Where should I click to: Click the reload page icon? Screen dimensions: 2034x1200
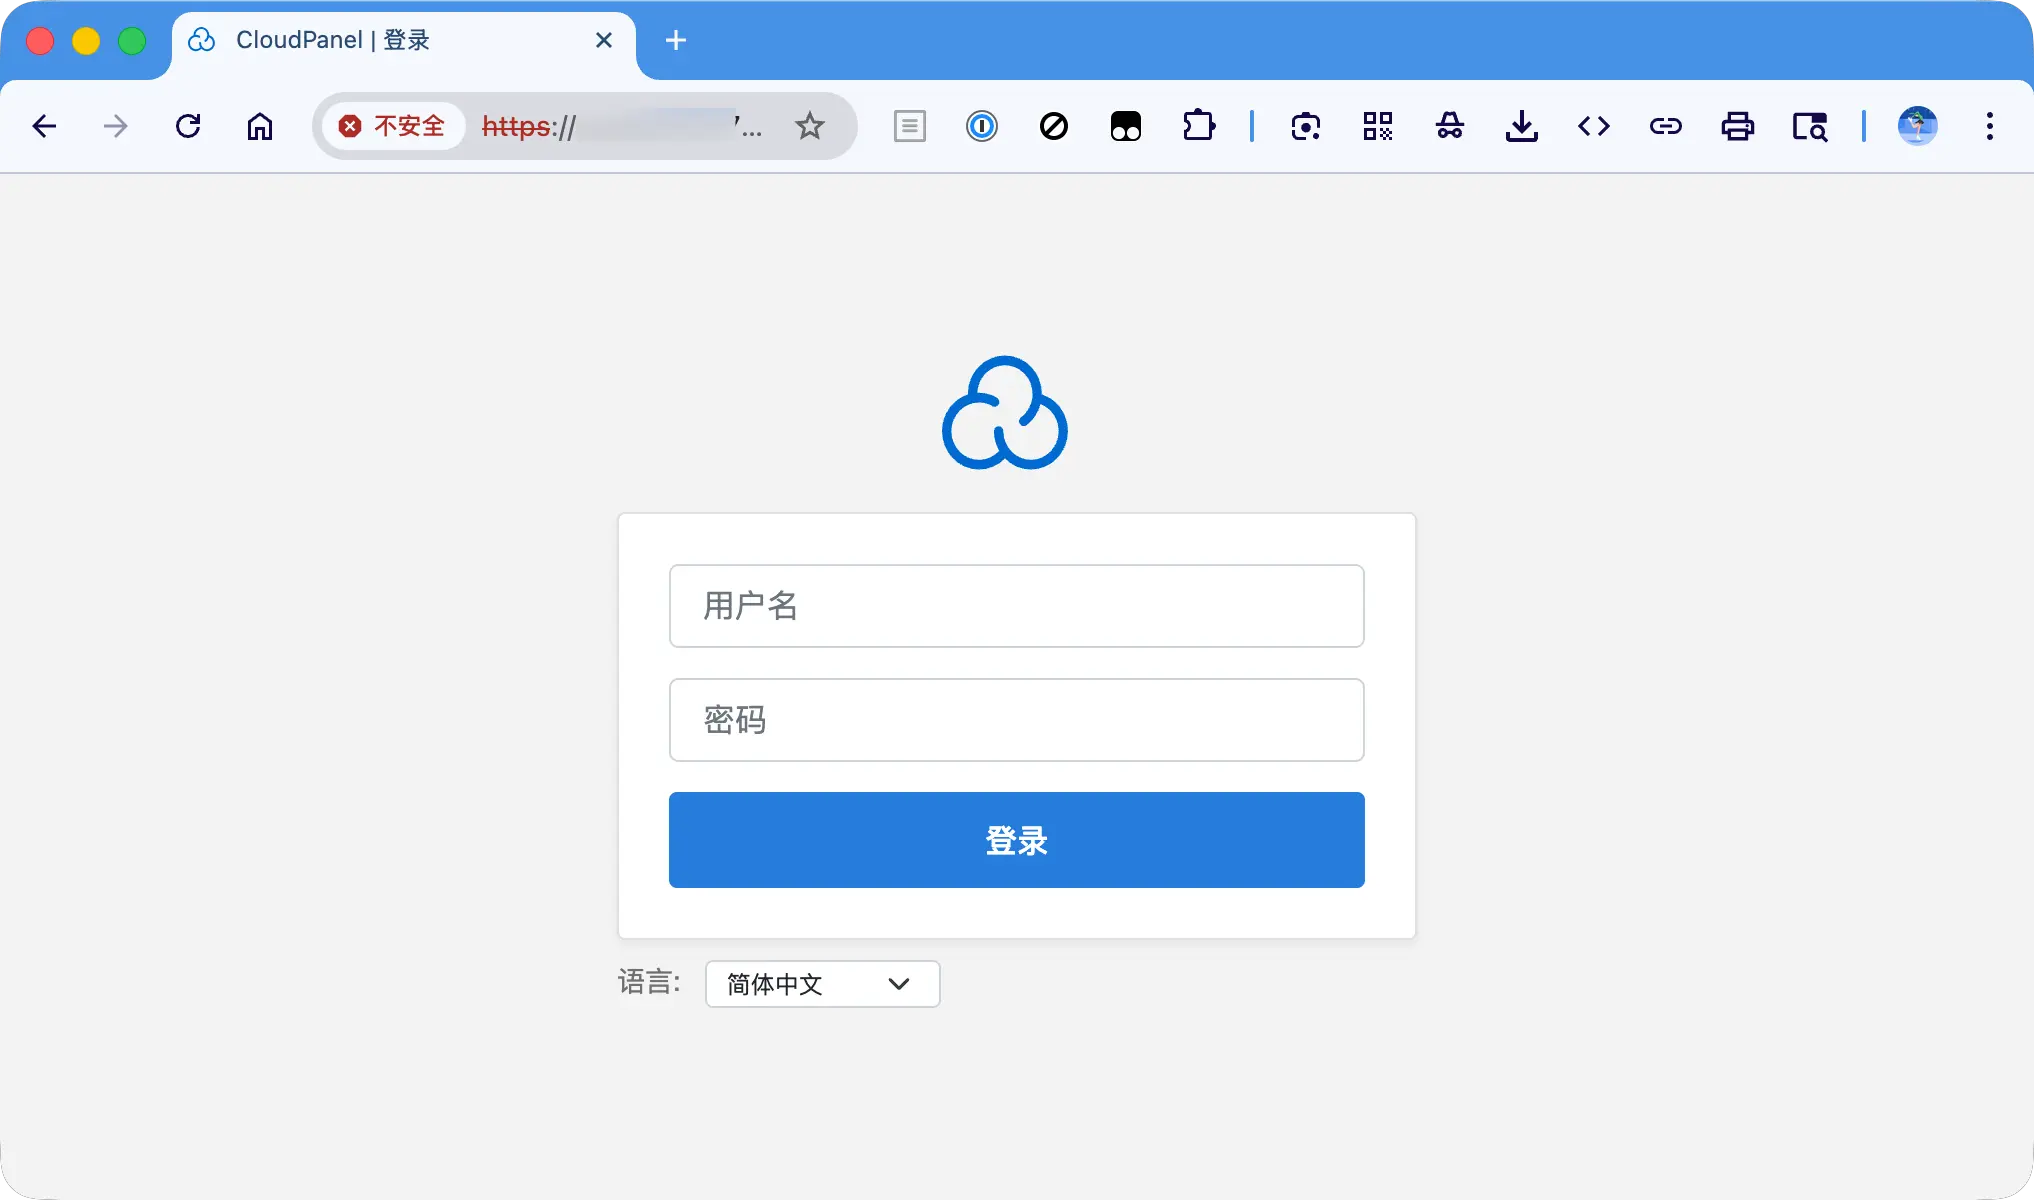188,126
